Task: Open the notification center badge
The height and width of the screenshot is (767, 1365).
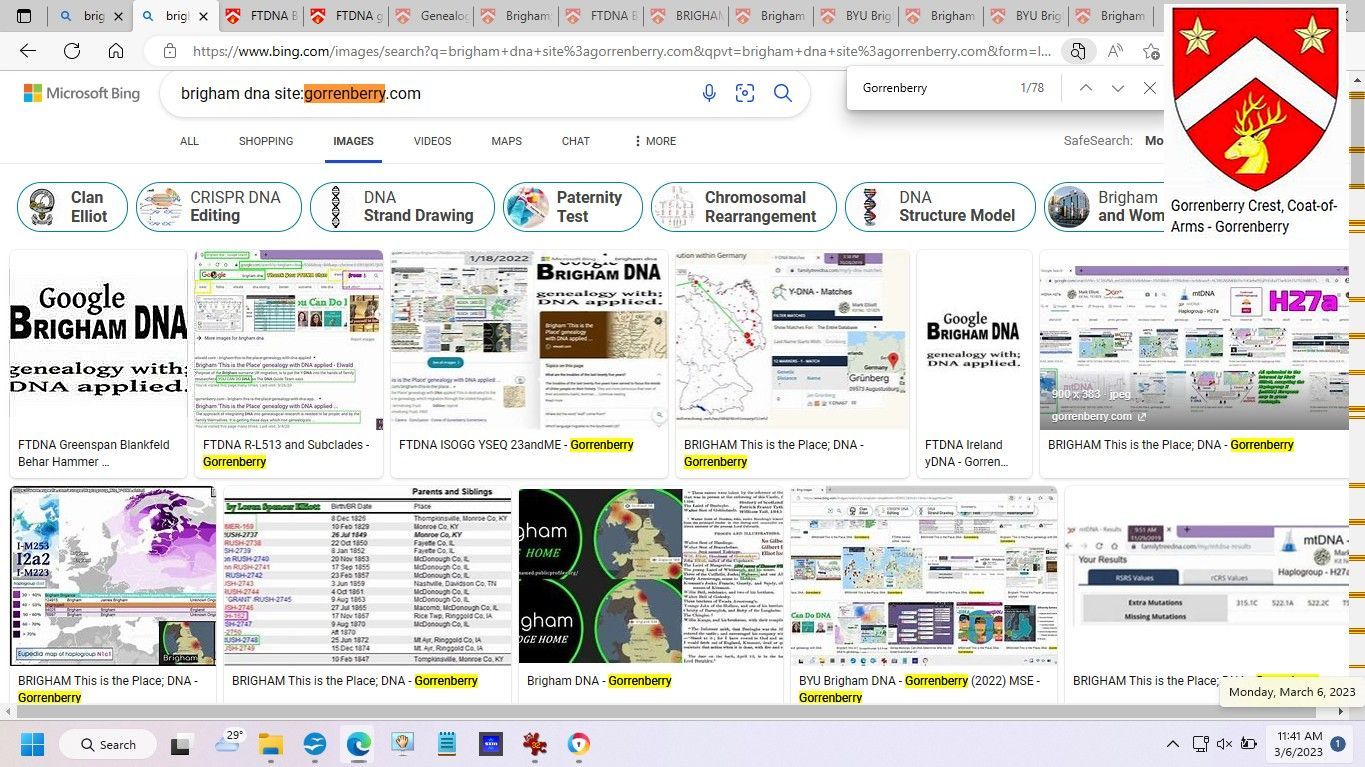Action: tap(1338, 744)
